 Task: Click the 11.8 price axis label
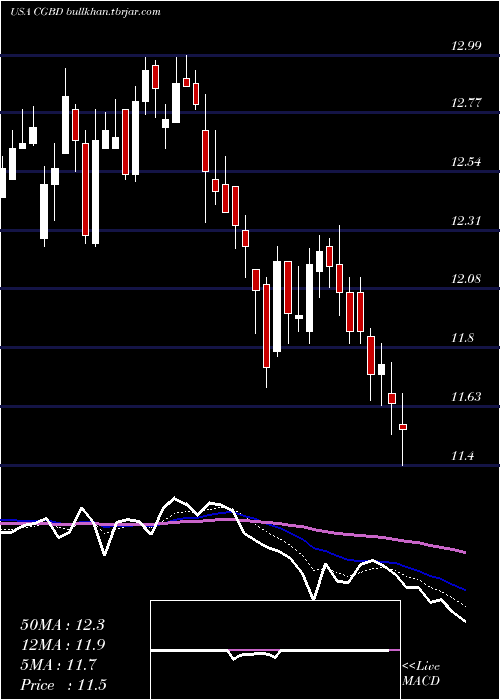[x=462, y=338]
